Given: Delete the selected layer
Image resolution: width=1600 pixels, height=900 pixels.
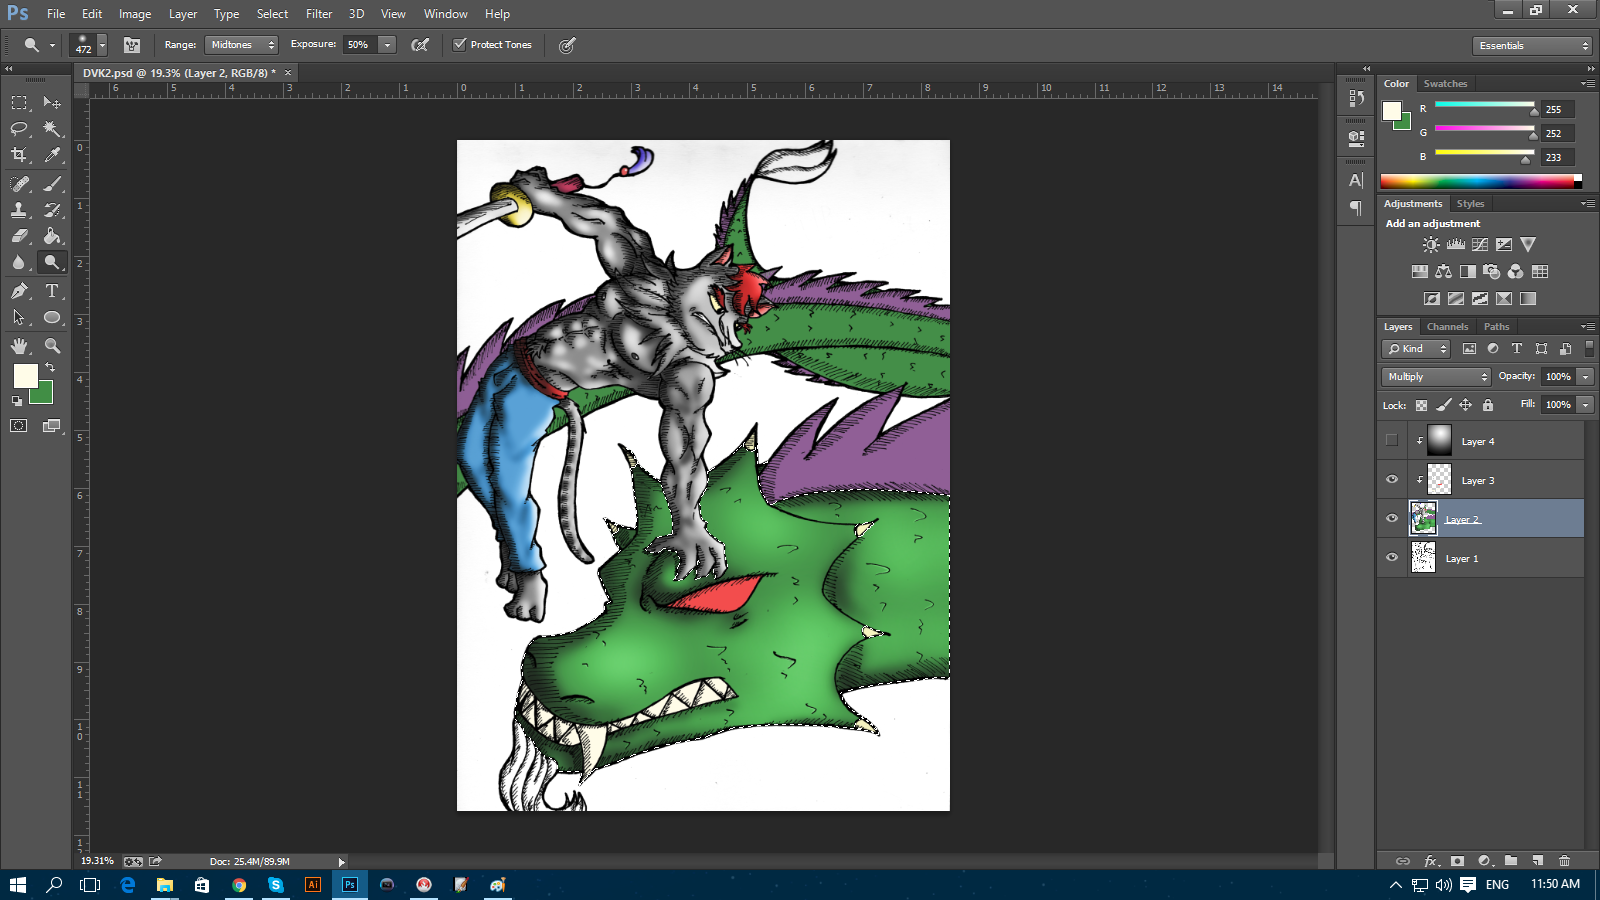Looking at the screenshot, I should [1564, 861].
